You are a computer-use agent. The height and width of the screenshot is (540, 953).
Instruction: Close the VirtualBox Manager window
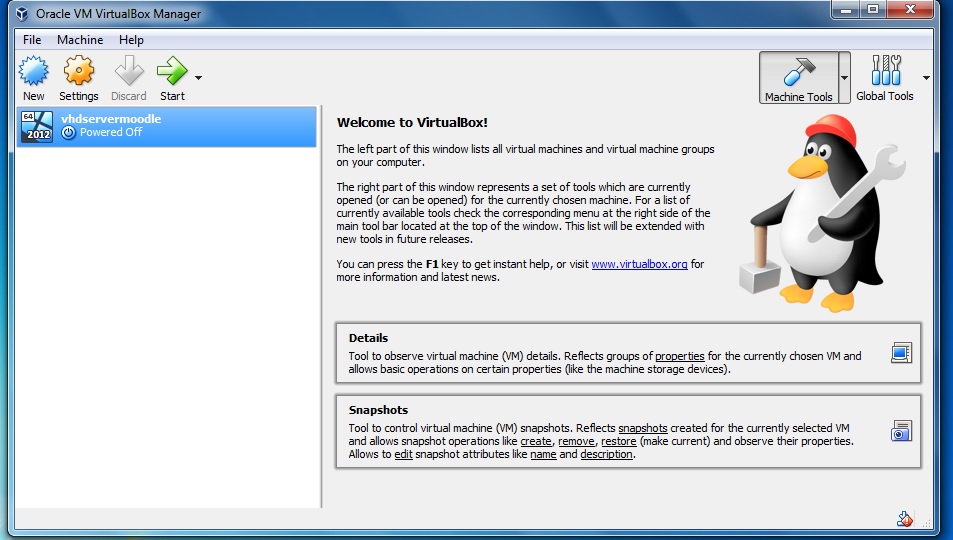(x=910, y=9)
